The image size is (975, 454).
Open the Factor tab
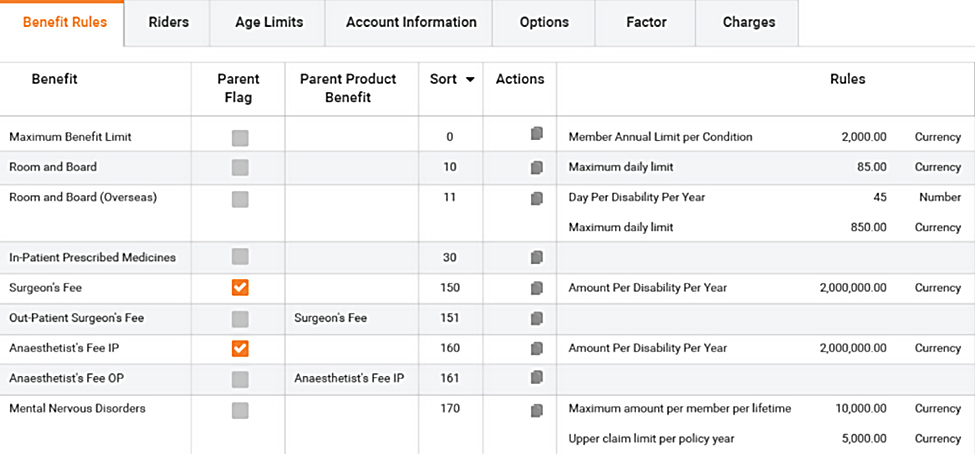tap(645, 22)
